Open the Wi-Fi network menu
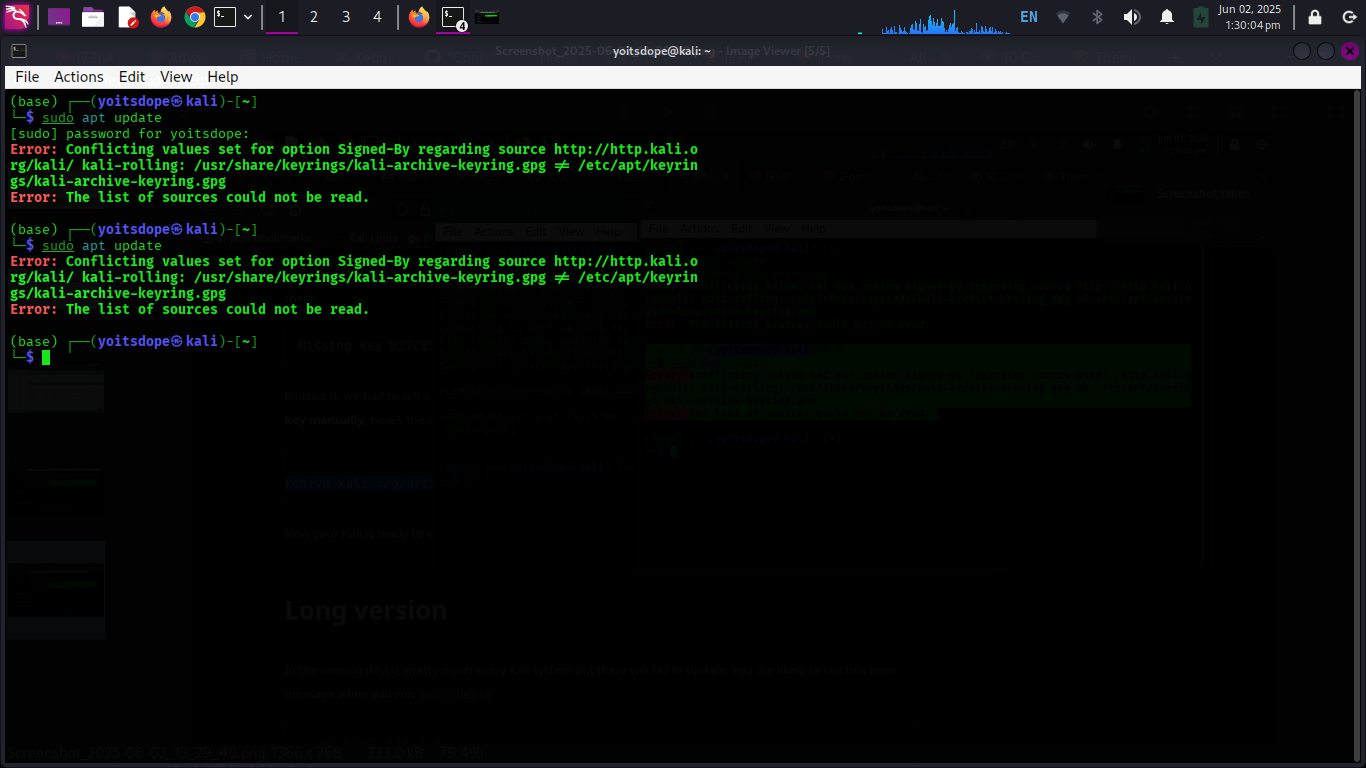 (x=1063, y=17)
